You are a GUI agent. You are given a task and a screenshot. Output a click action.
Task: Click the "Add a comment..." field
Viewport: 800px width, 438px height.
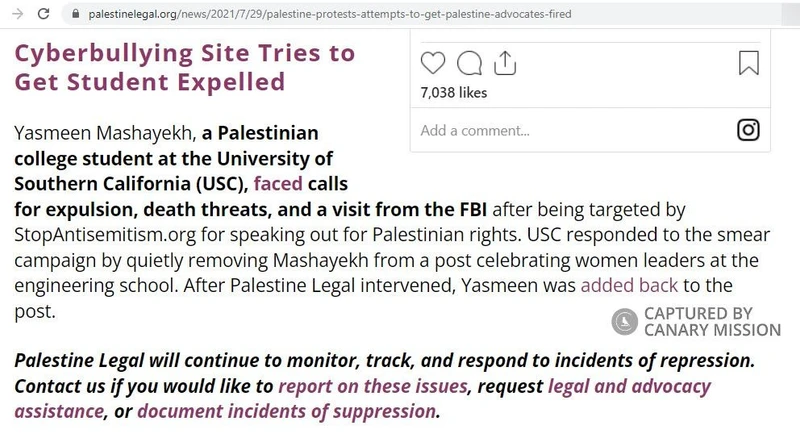[x=475, y=130]
